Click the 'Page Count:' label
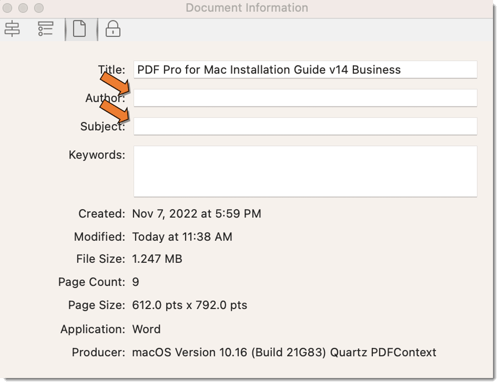The height and width of the screenshot is (385, 500). pos(92,282)
